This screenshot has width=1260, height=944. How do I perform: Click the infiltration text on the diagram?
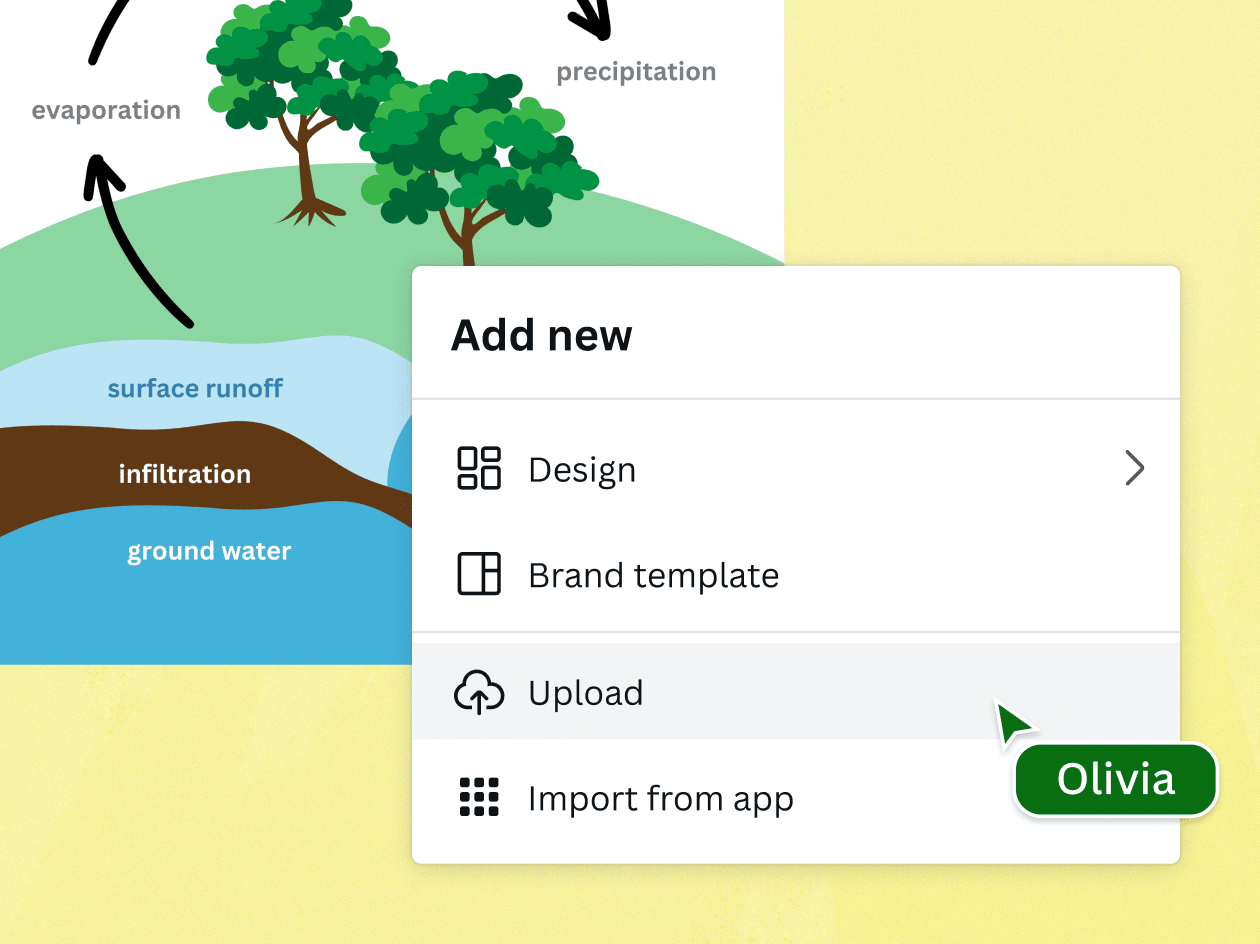coord(185,474)
